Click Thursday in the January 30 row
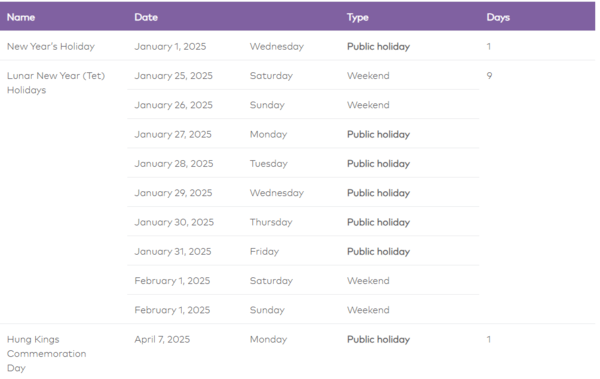 pyautogui.click(x=271, y=222)
